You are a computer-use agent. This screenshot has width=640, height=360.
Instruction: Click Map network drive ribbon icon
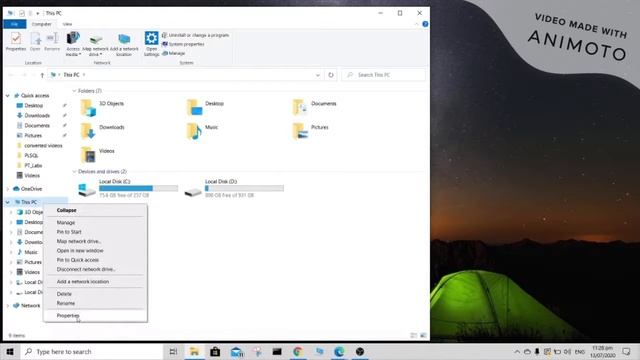[x=96, y=43]
